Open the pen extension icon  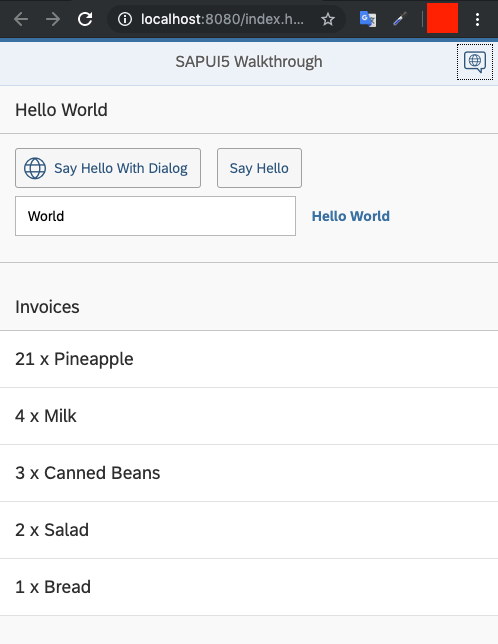[x=399, y=19]
